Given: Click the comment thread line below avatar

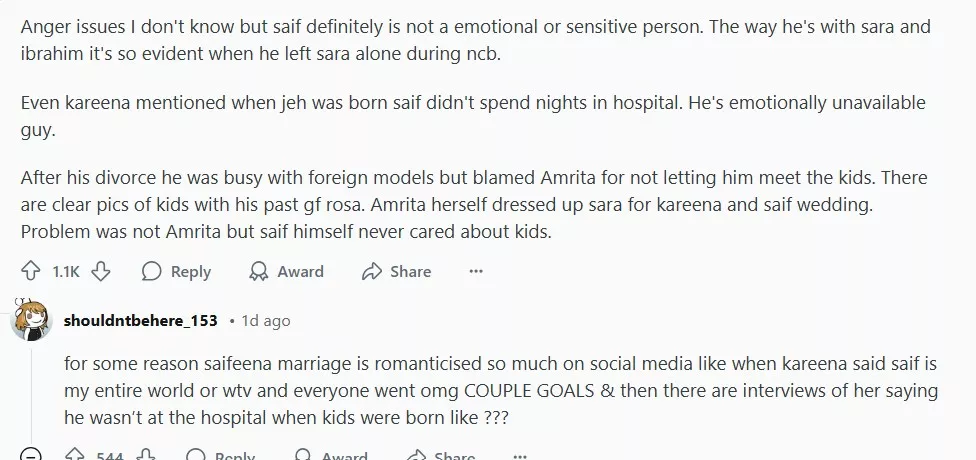Looking at the screenshot, I should coord(31,390).
